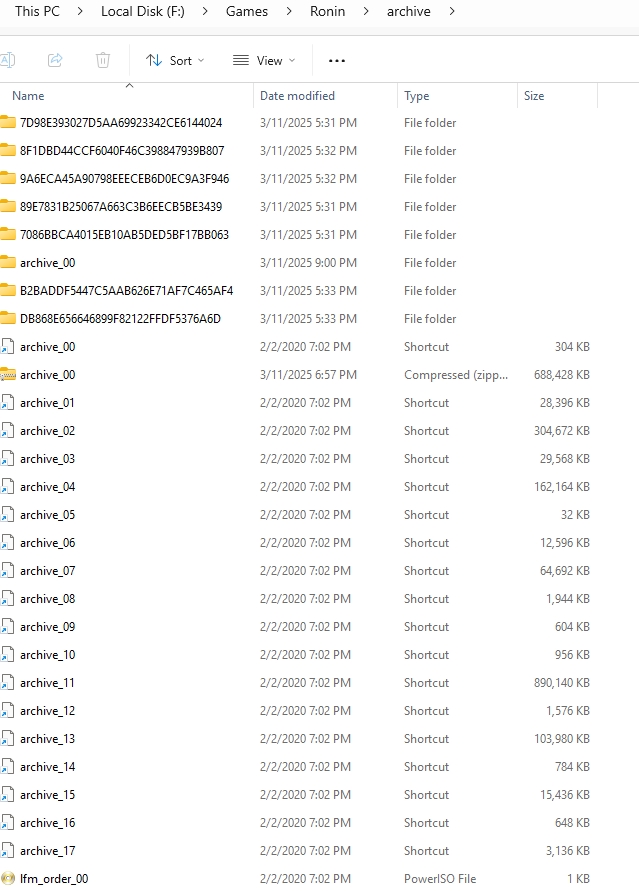This screenshot has height=891, width=639.
Task: Go to This PC in breadcrumb
Action: (x=37, y=11)
